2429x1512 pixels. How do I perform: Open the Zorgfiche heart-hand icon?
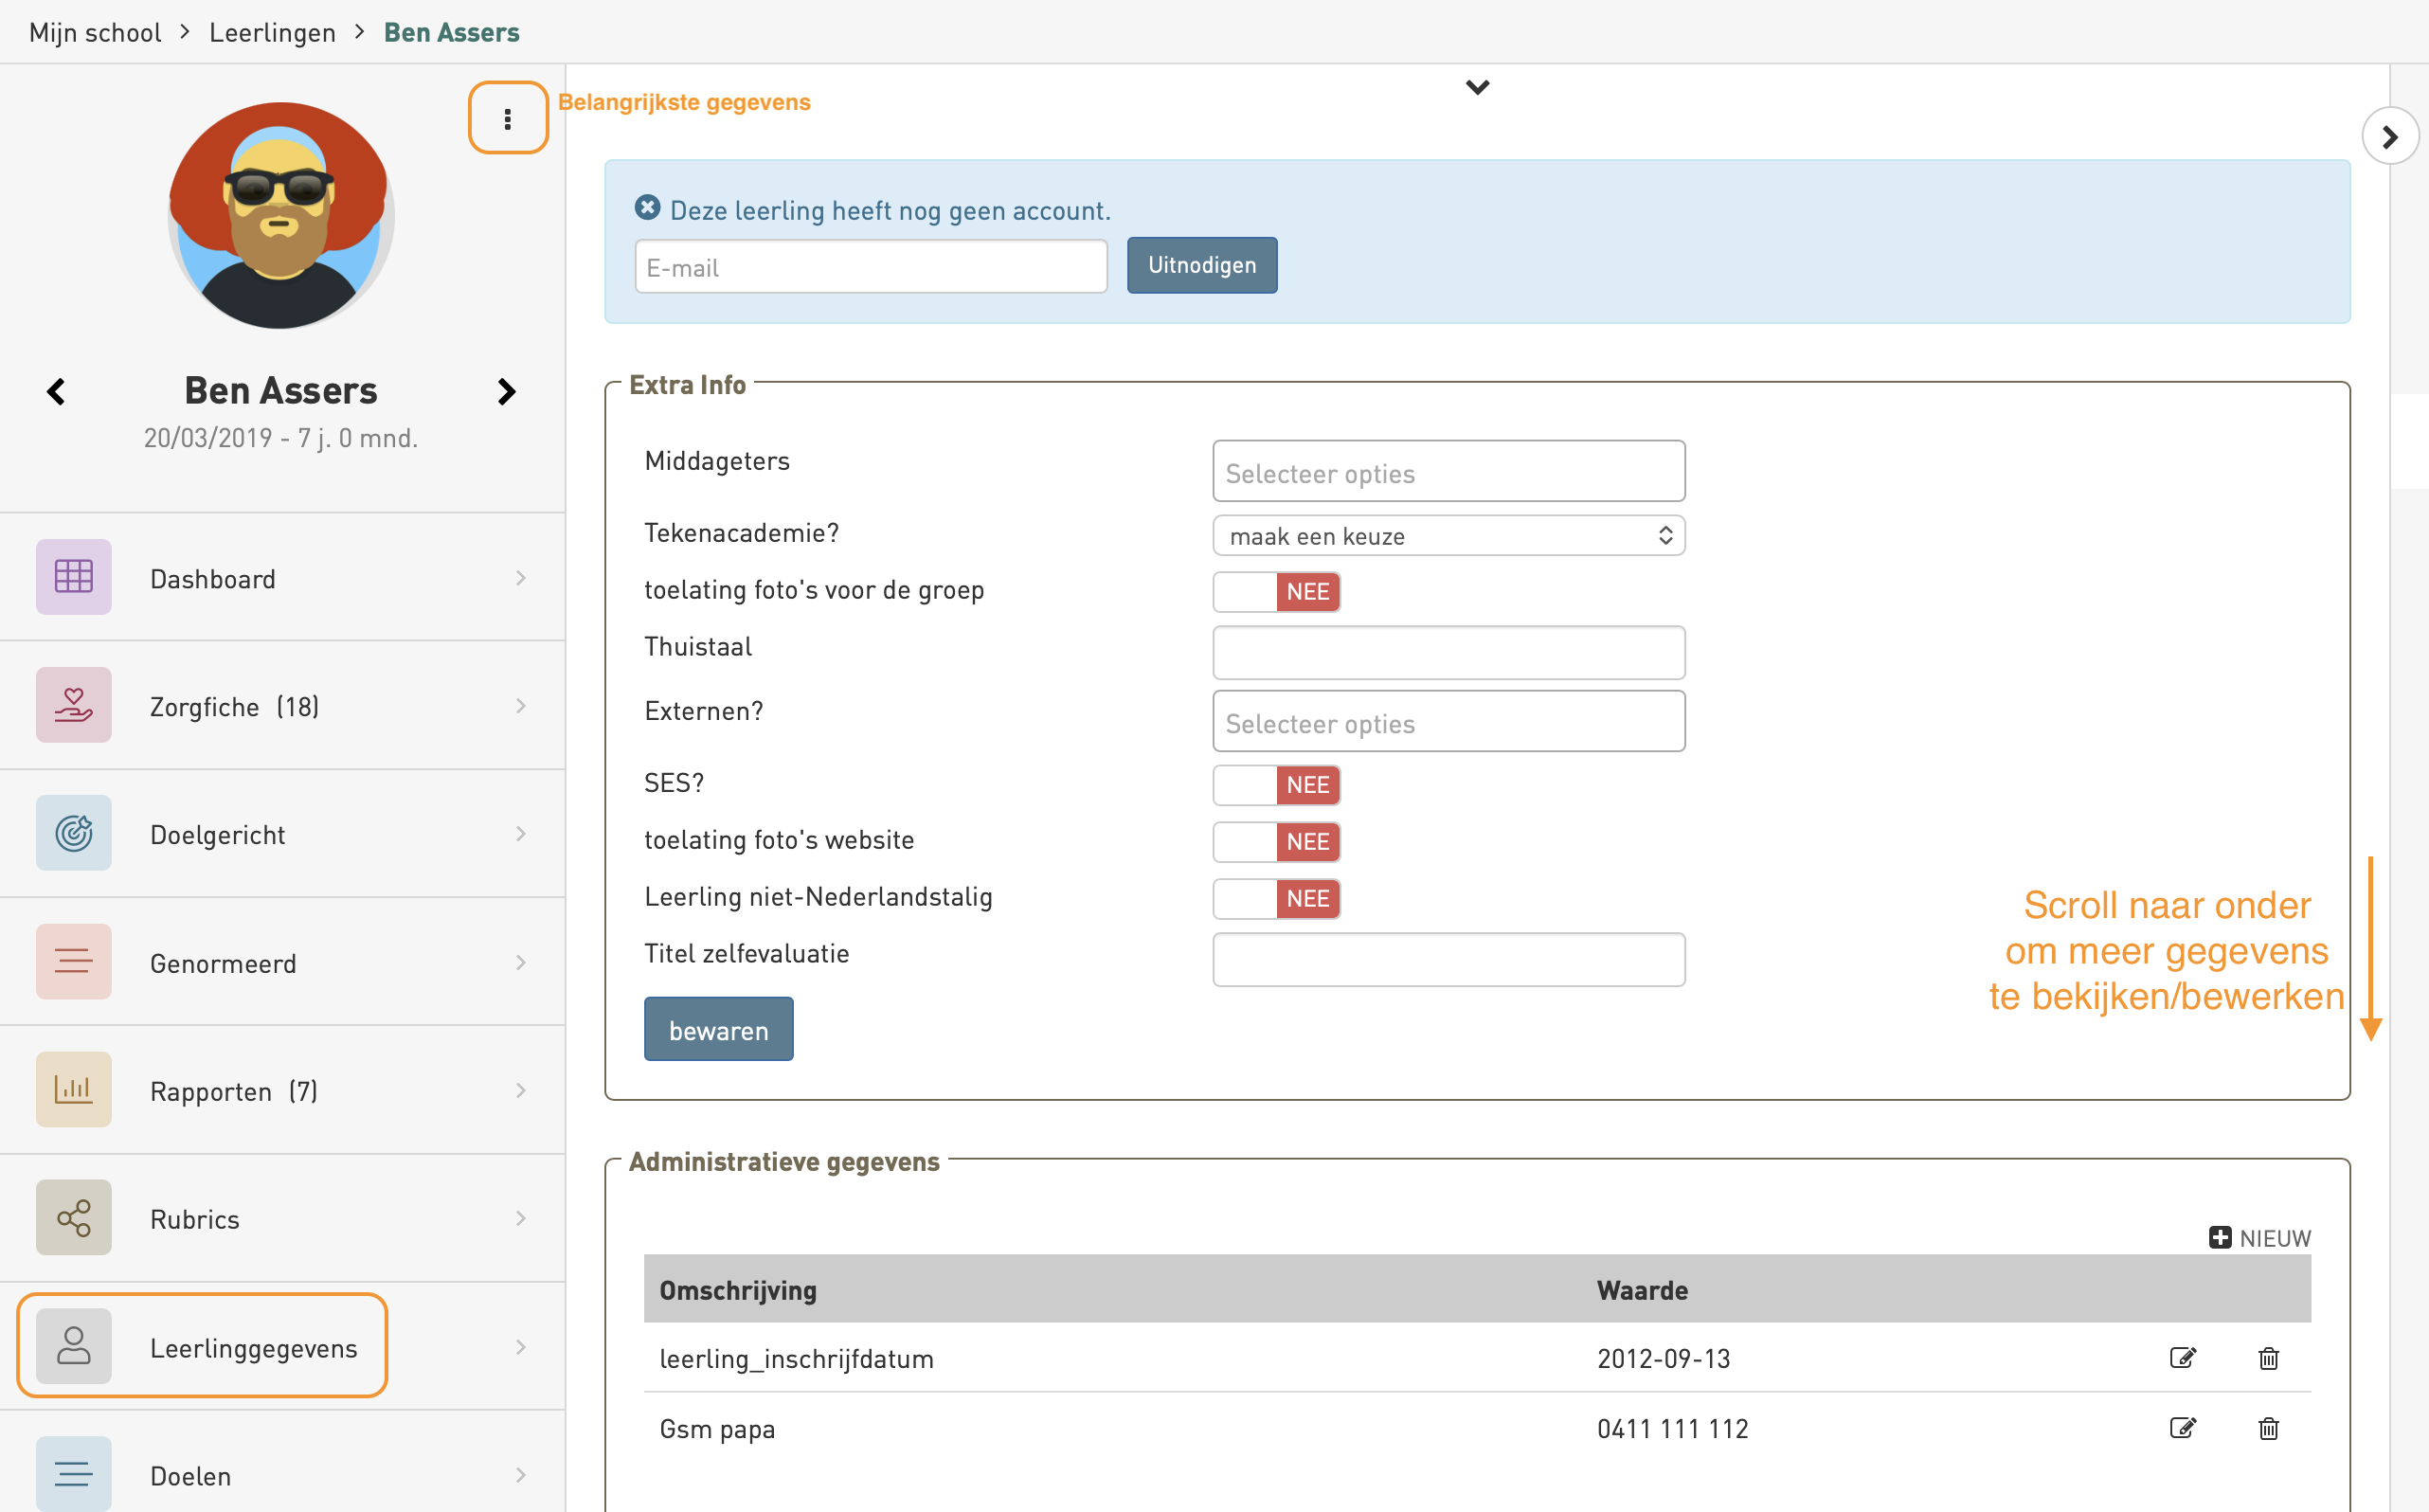pyautogui.click(x=74, y=705)
